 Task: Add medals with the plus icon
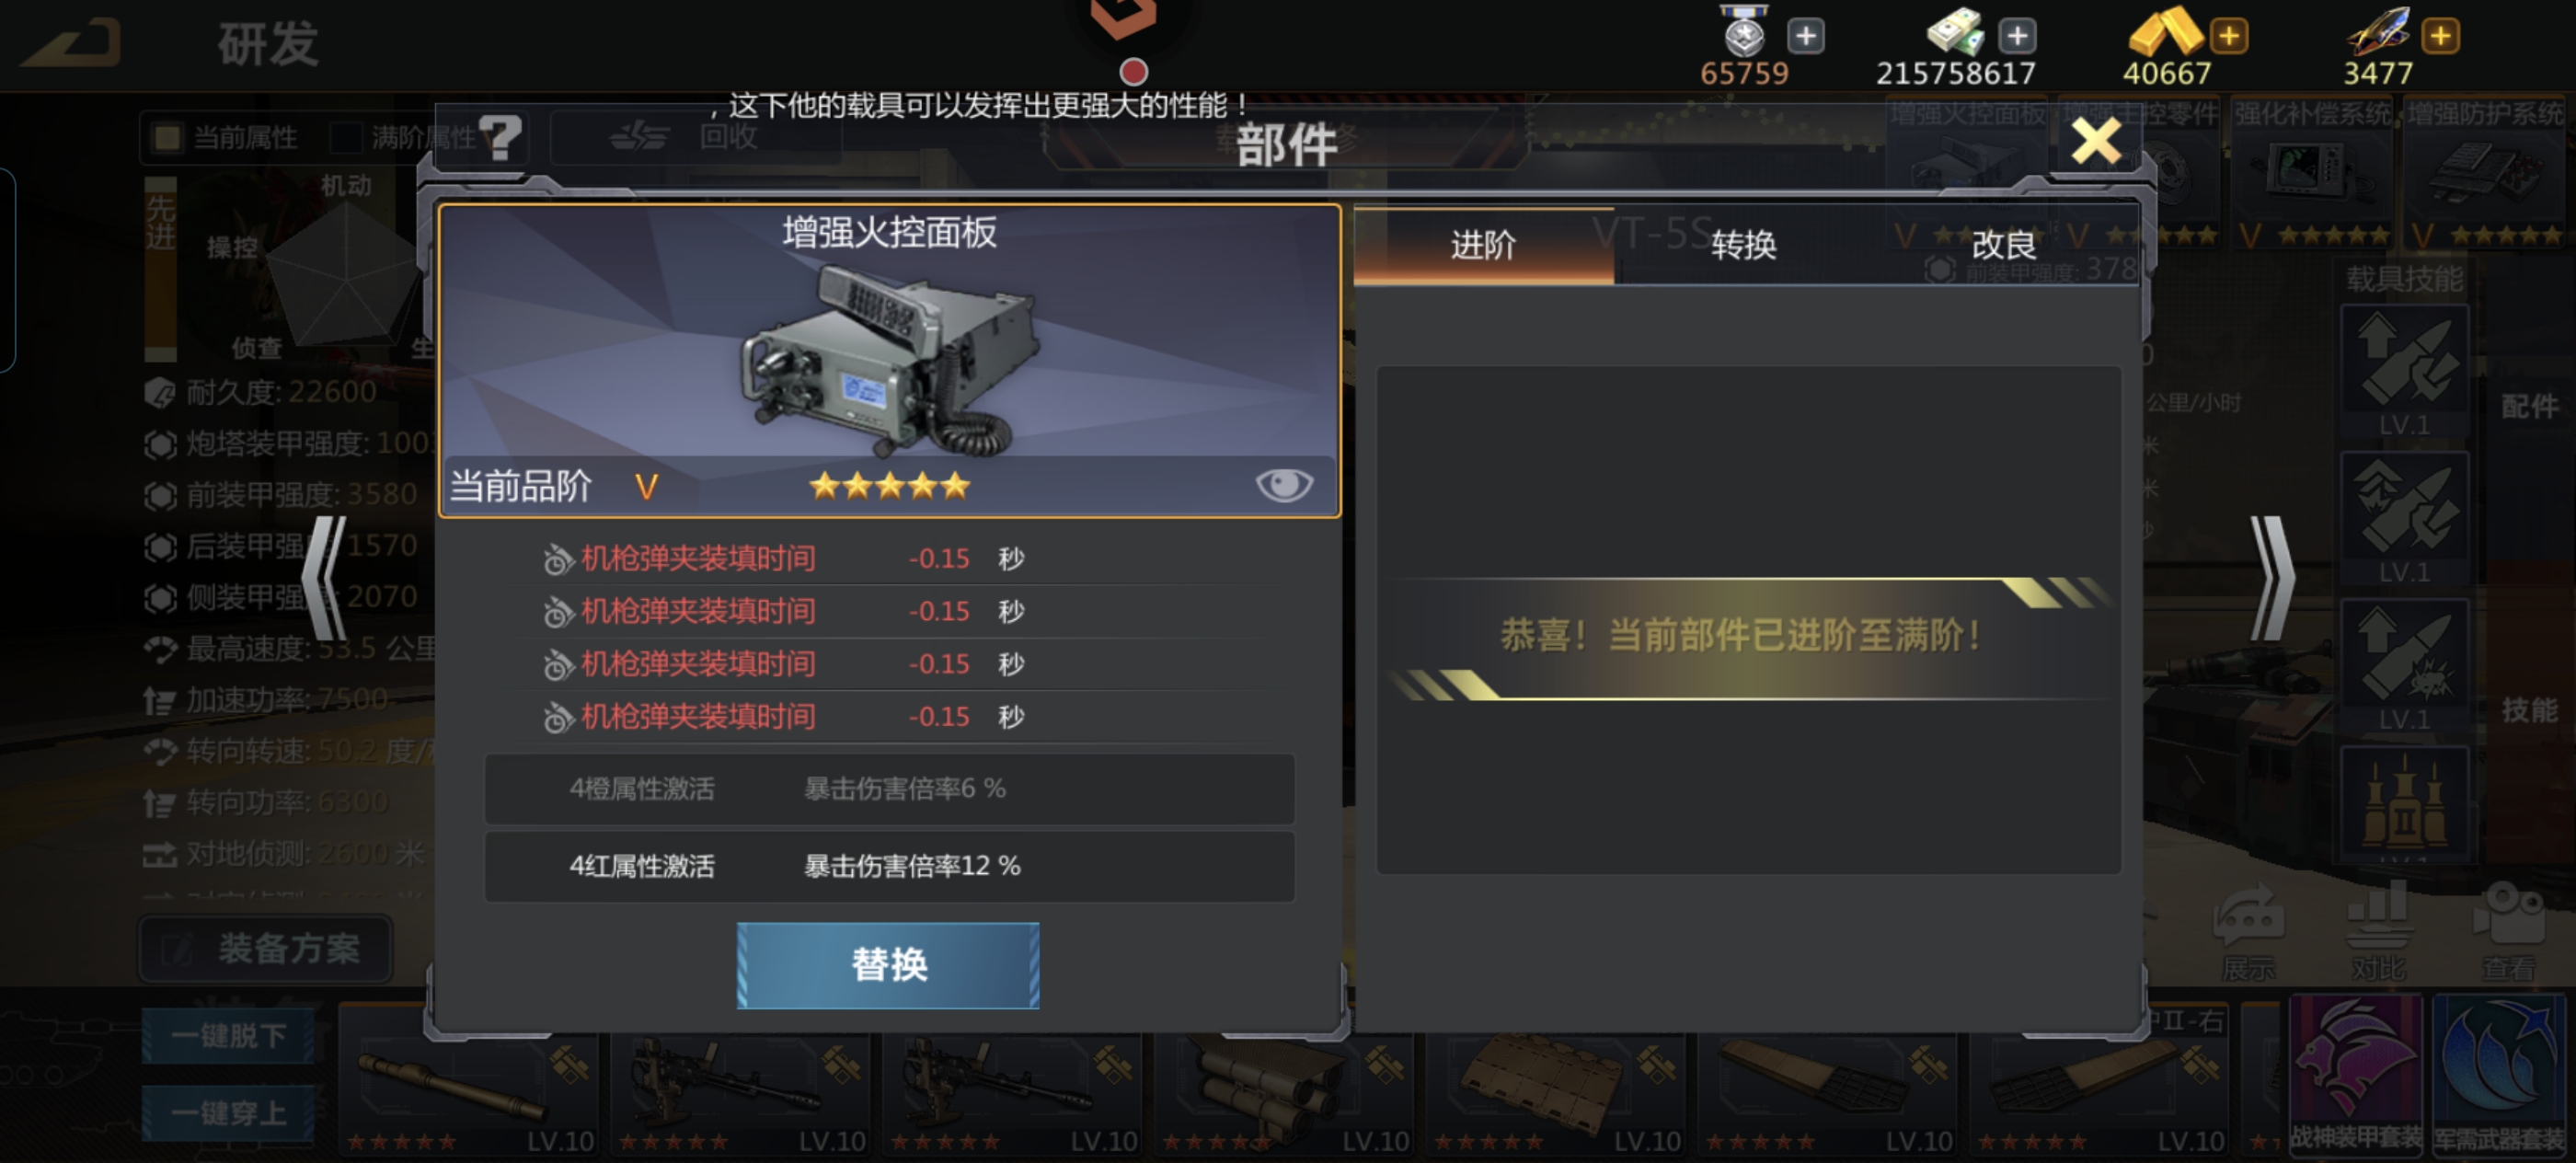coord(1805,36)
